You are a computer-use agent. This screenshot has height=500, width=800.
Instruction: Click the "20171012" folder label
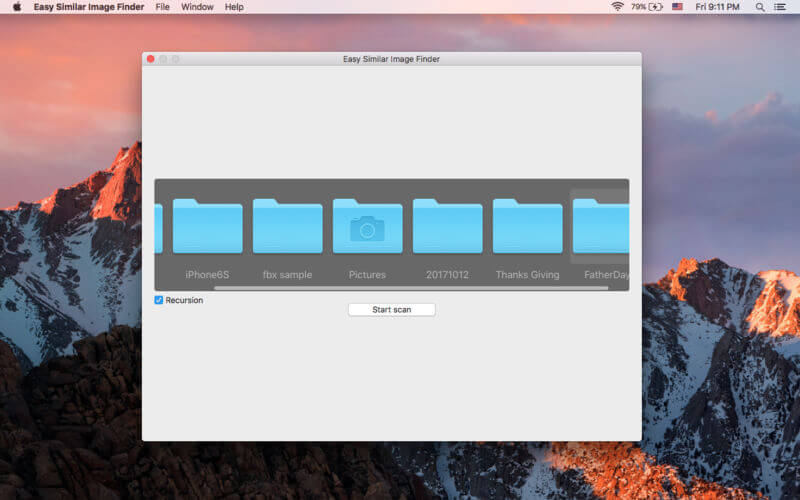447,274
